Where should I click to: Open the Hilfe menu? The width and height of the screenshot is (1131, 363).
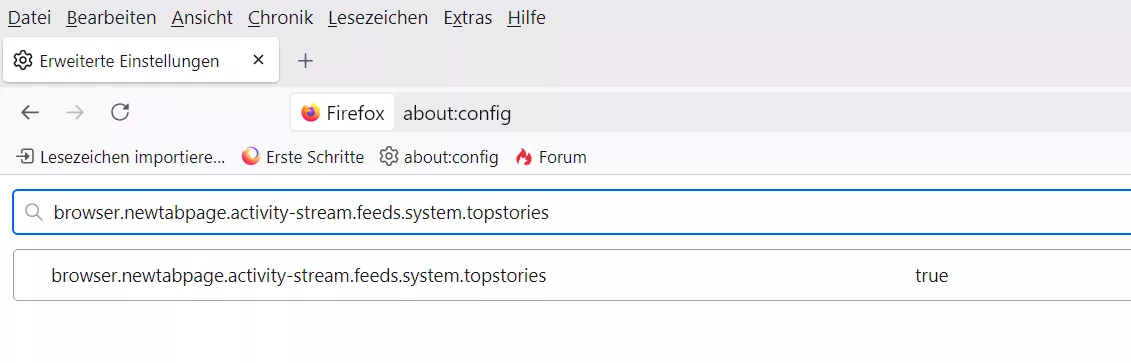[x=527, y=17]
